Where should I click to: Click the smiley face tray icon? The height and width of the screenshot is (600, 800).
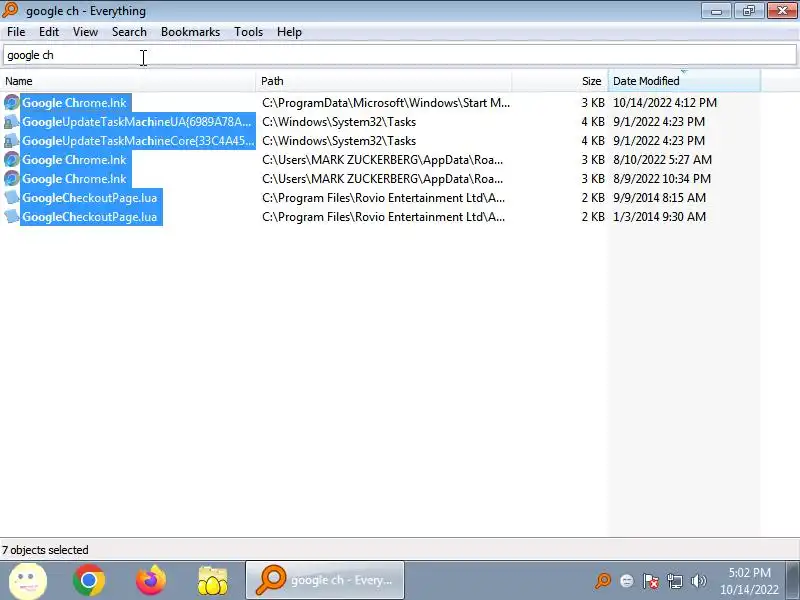pyautogui.click(x=627, y=581)
